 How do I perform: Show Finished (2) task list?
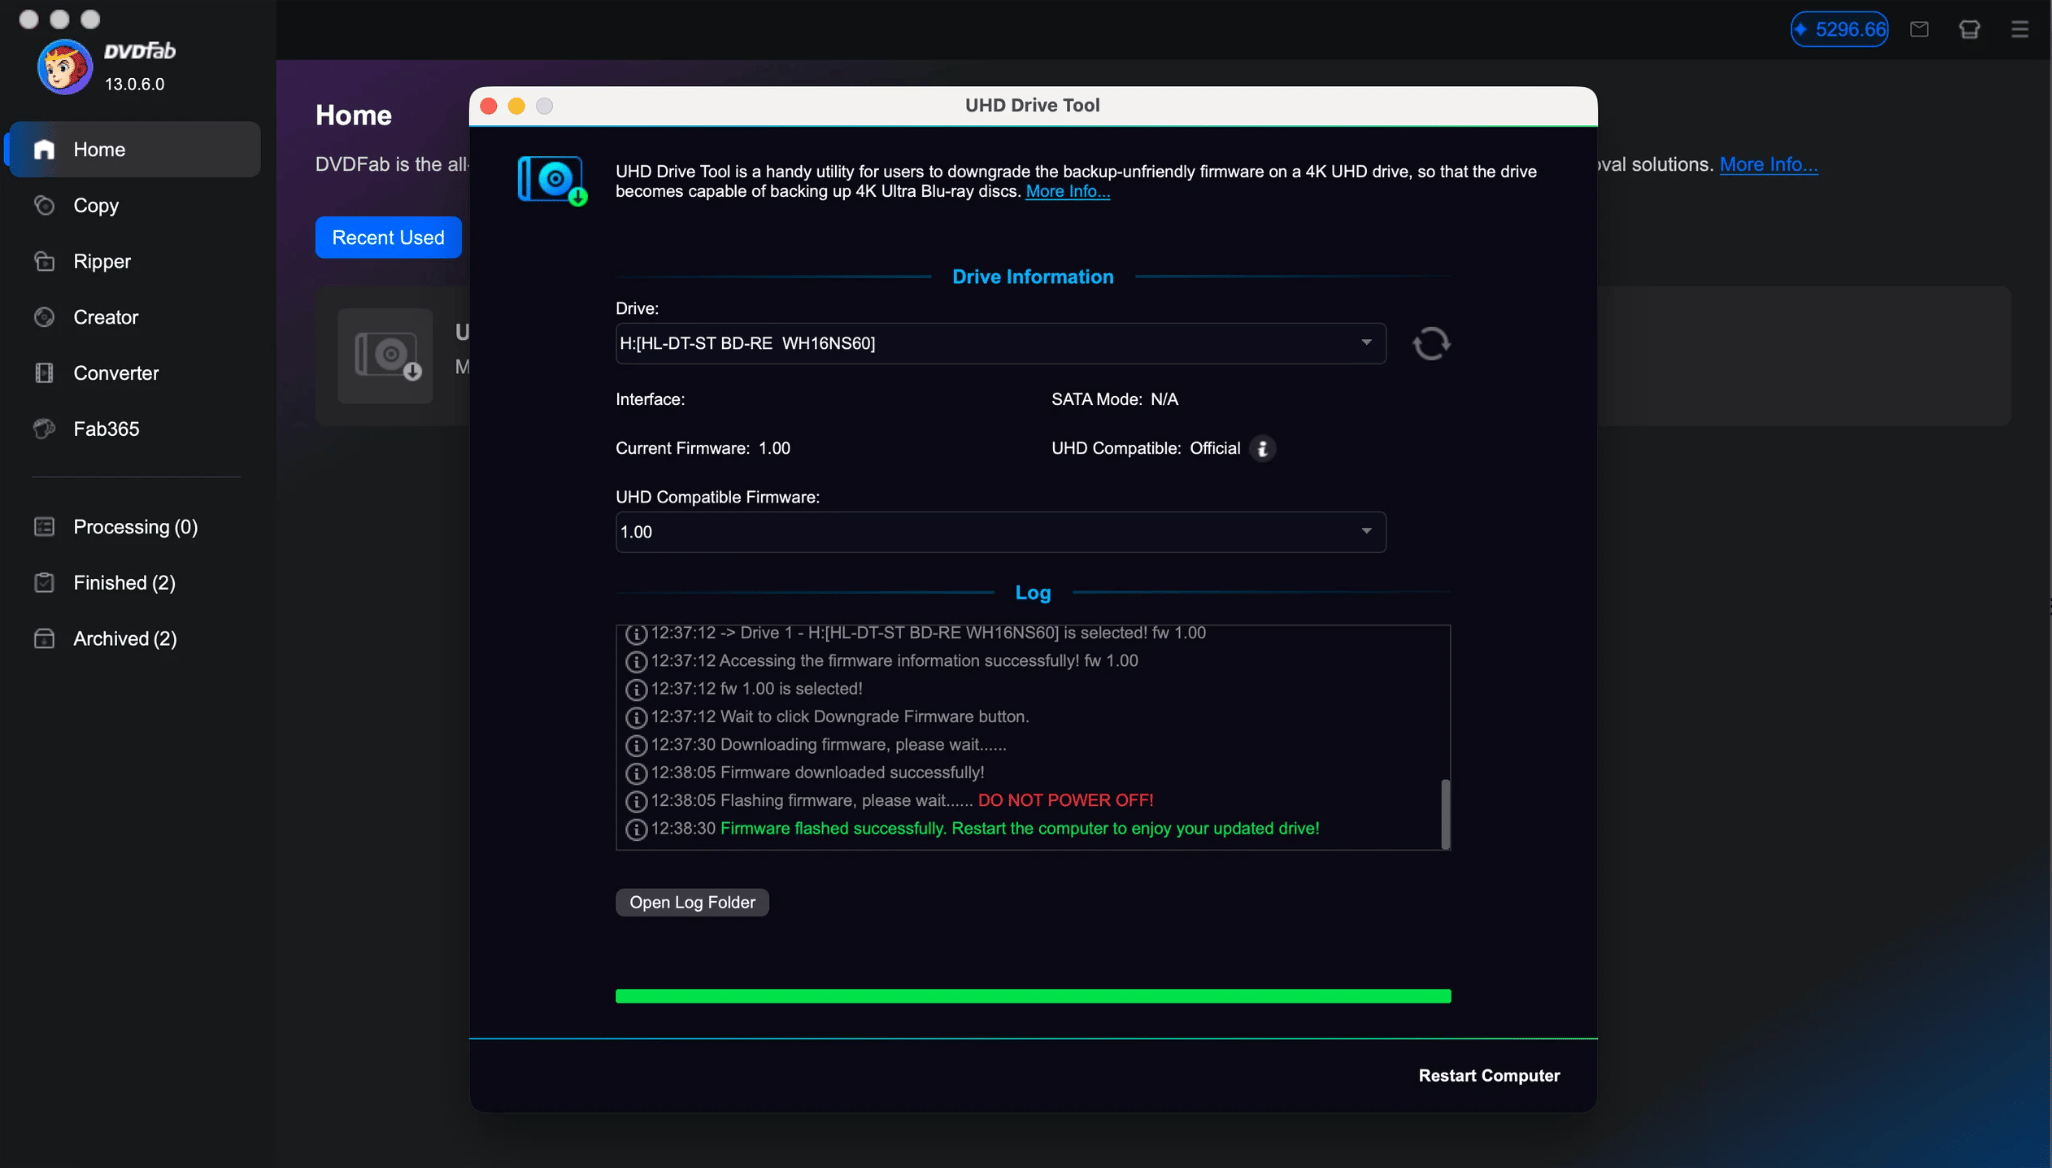134,583
